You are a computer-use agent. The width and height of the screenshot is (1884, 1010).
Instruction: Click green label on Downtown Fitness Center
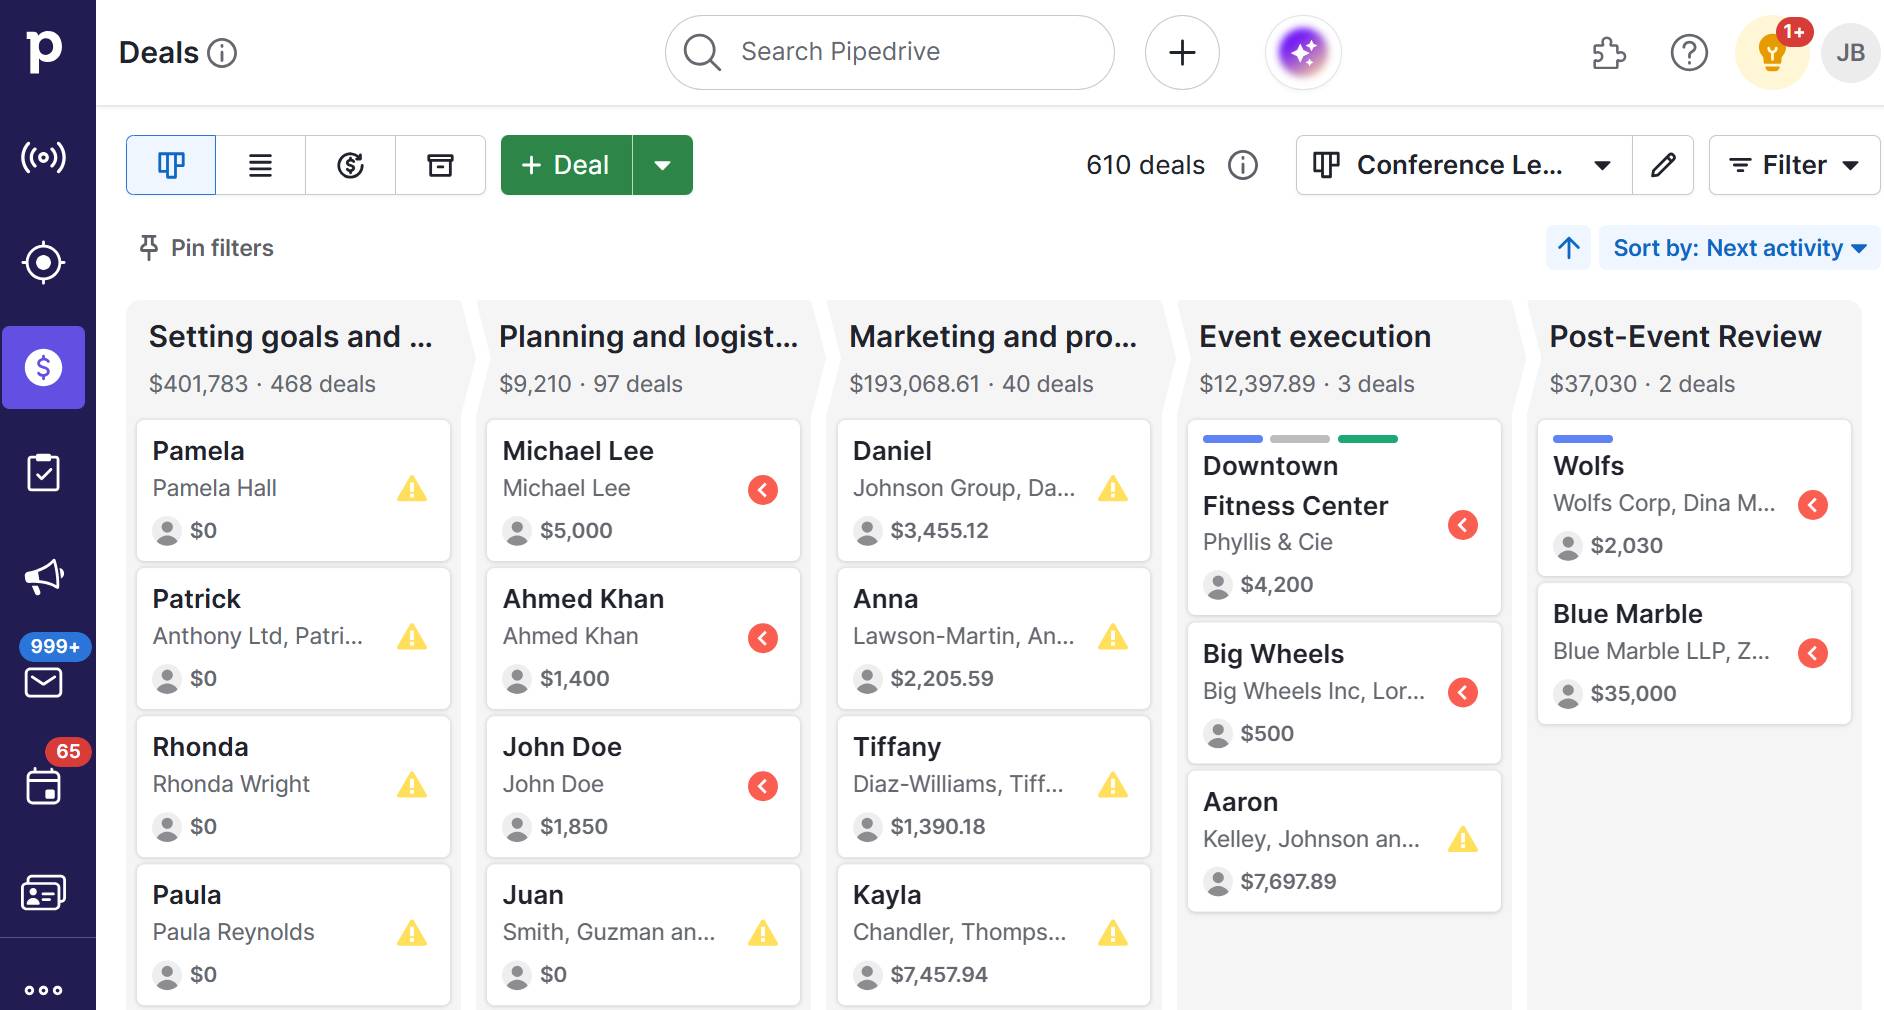click(1367, 439)
